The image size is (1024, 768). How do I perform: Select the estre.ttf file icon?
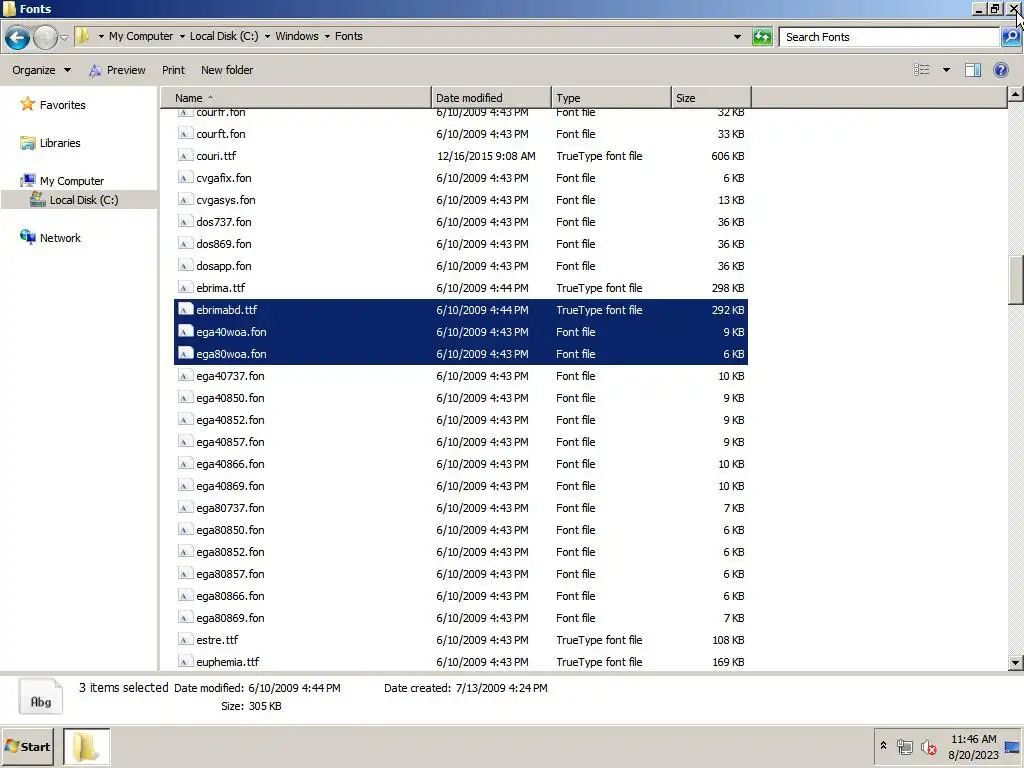tap(185, 639)
